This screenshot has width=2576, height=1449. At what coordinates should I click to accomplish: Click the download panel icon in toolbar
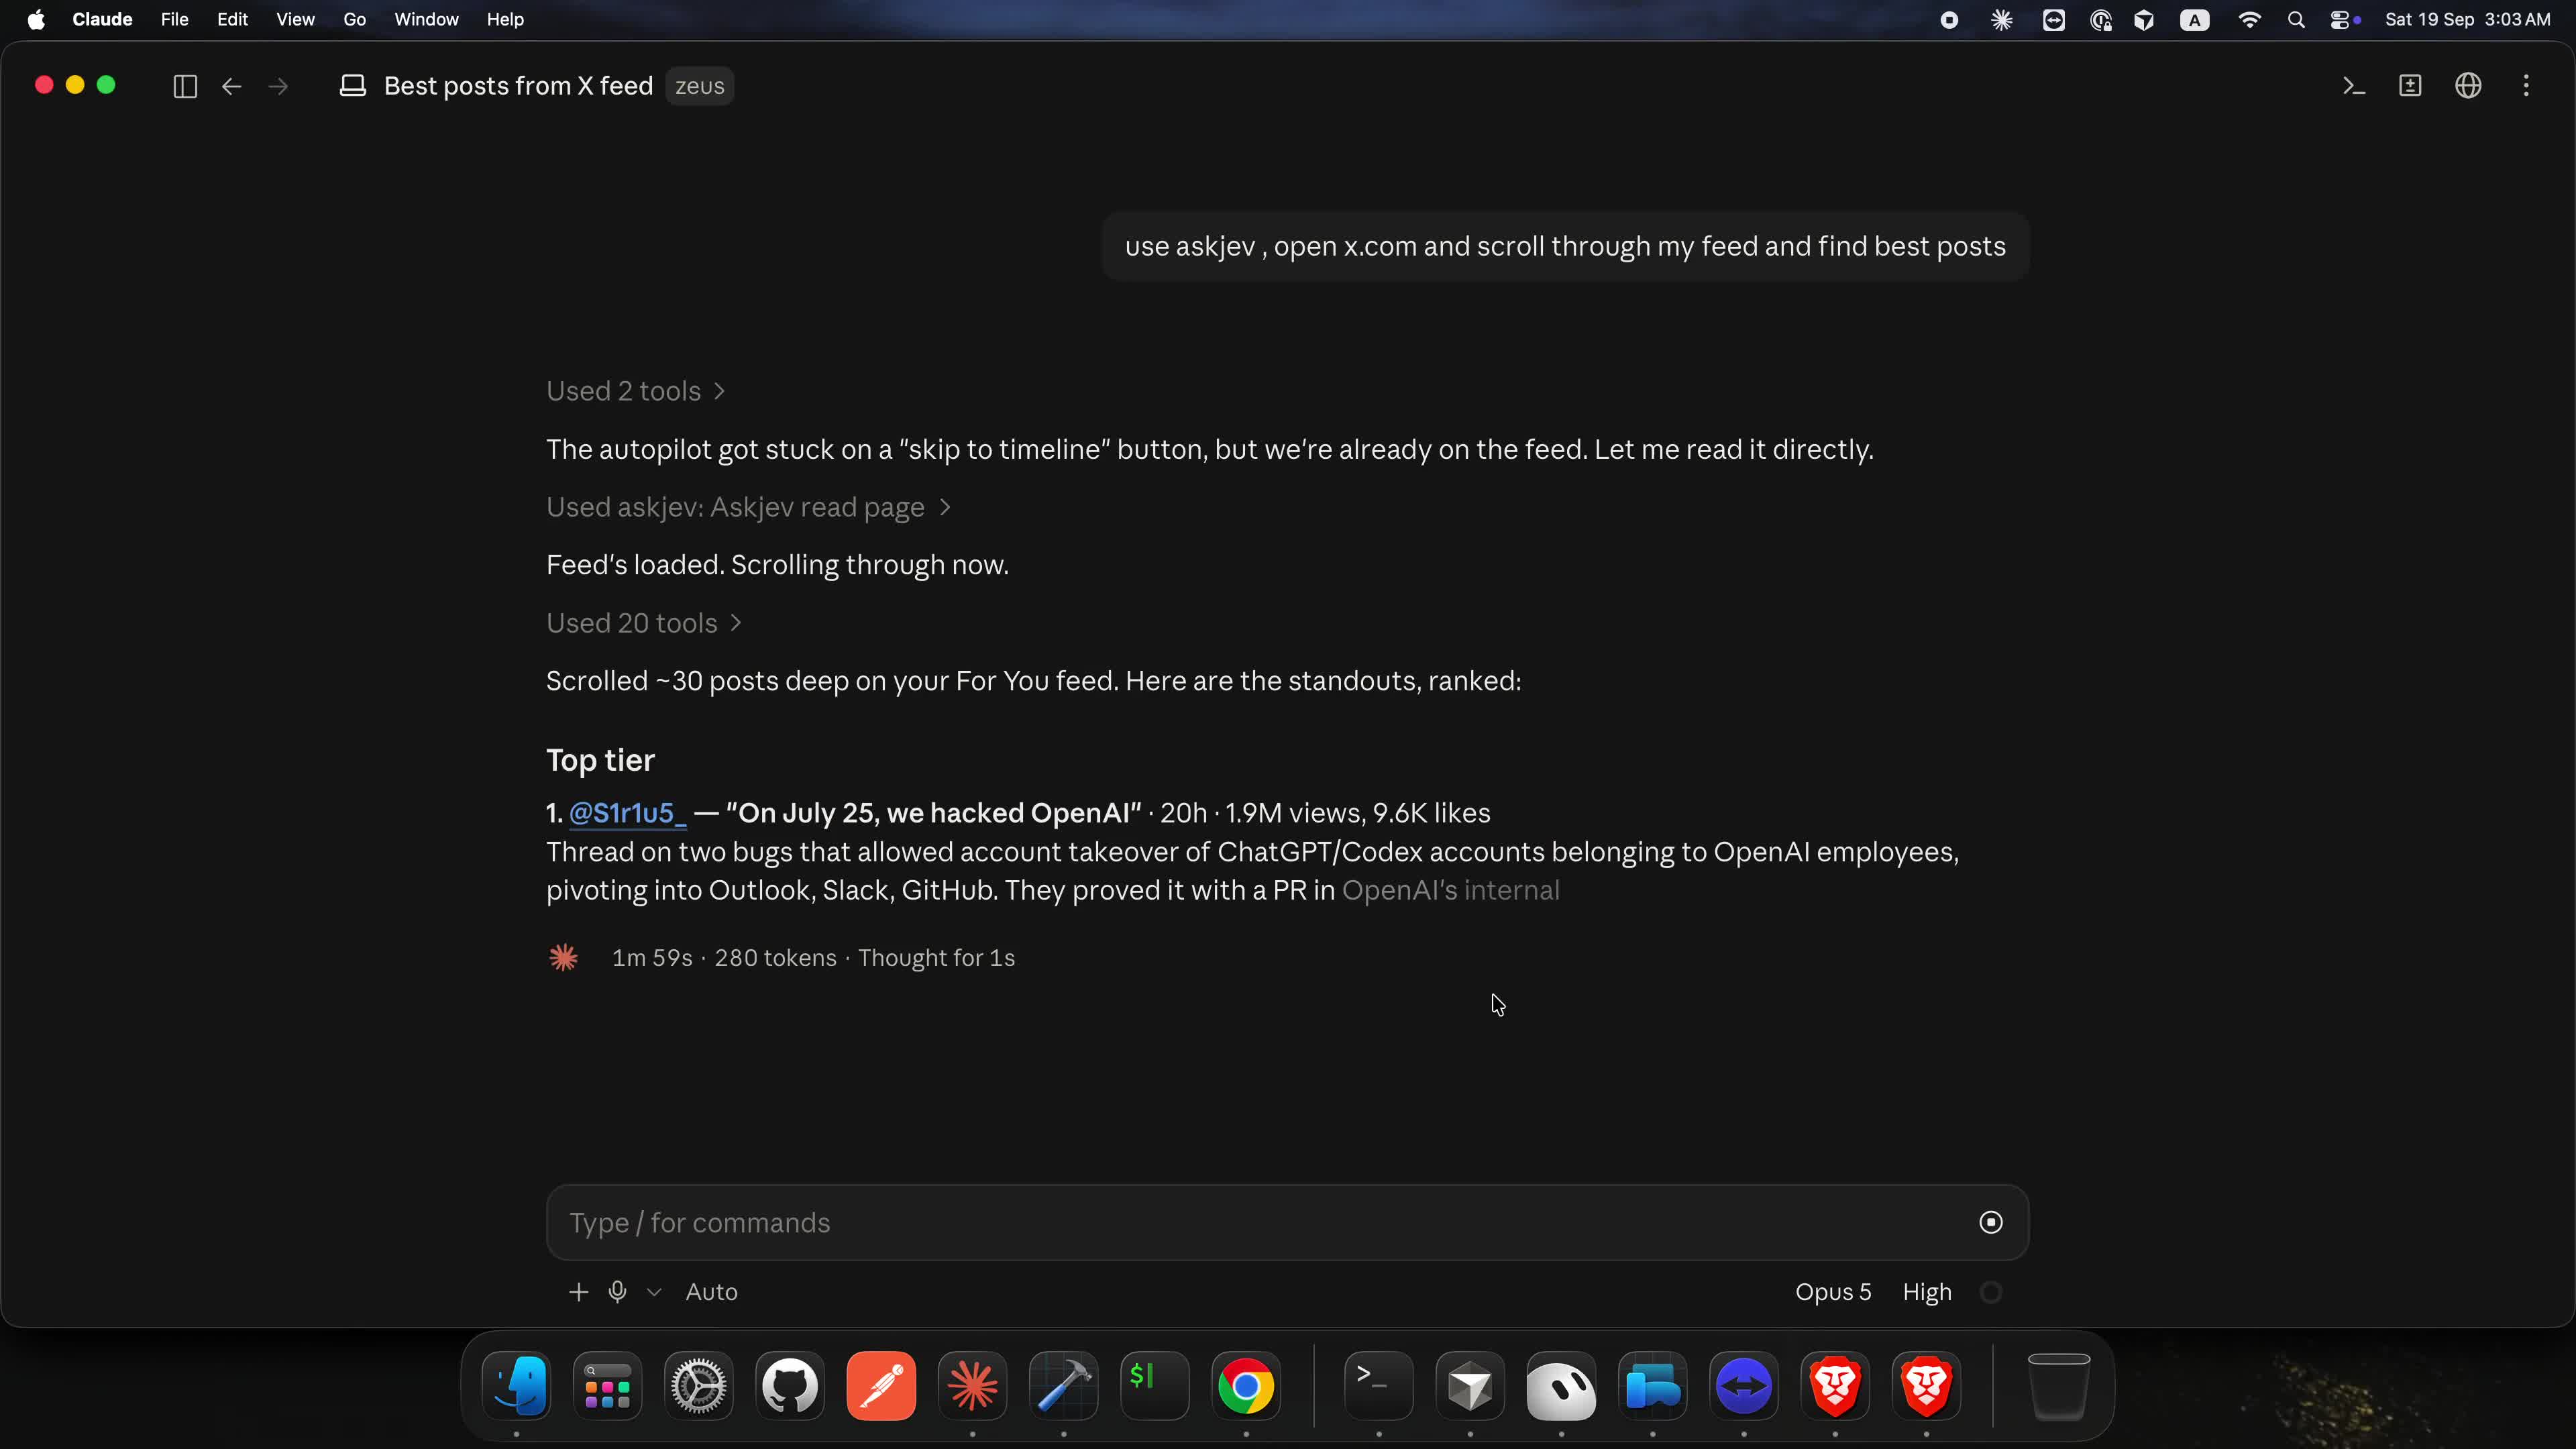[x=2411, y=86]
